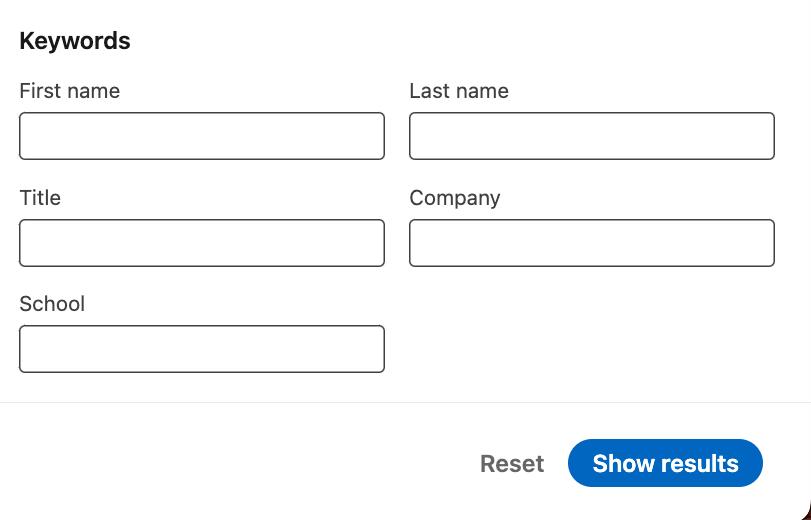Apply filters with the blue Show results button

[665, 464]
